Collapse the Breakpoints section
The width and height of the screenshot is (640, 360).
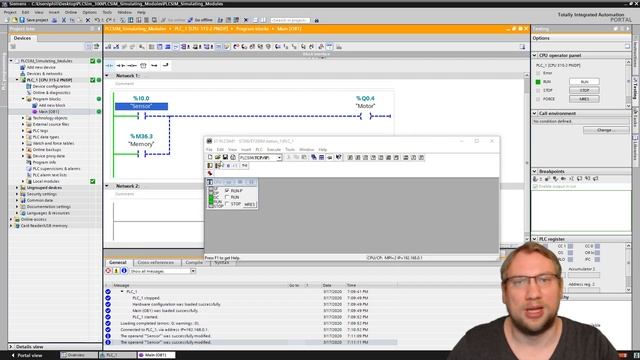click(x=534, y=171)
